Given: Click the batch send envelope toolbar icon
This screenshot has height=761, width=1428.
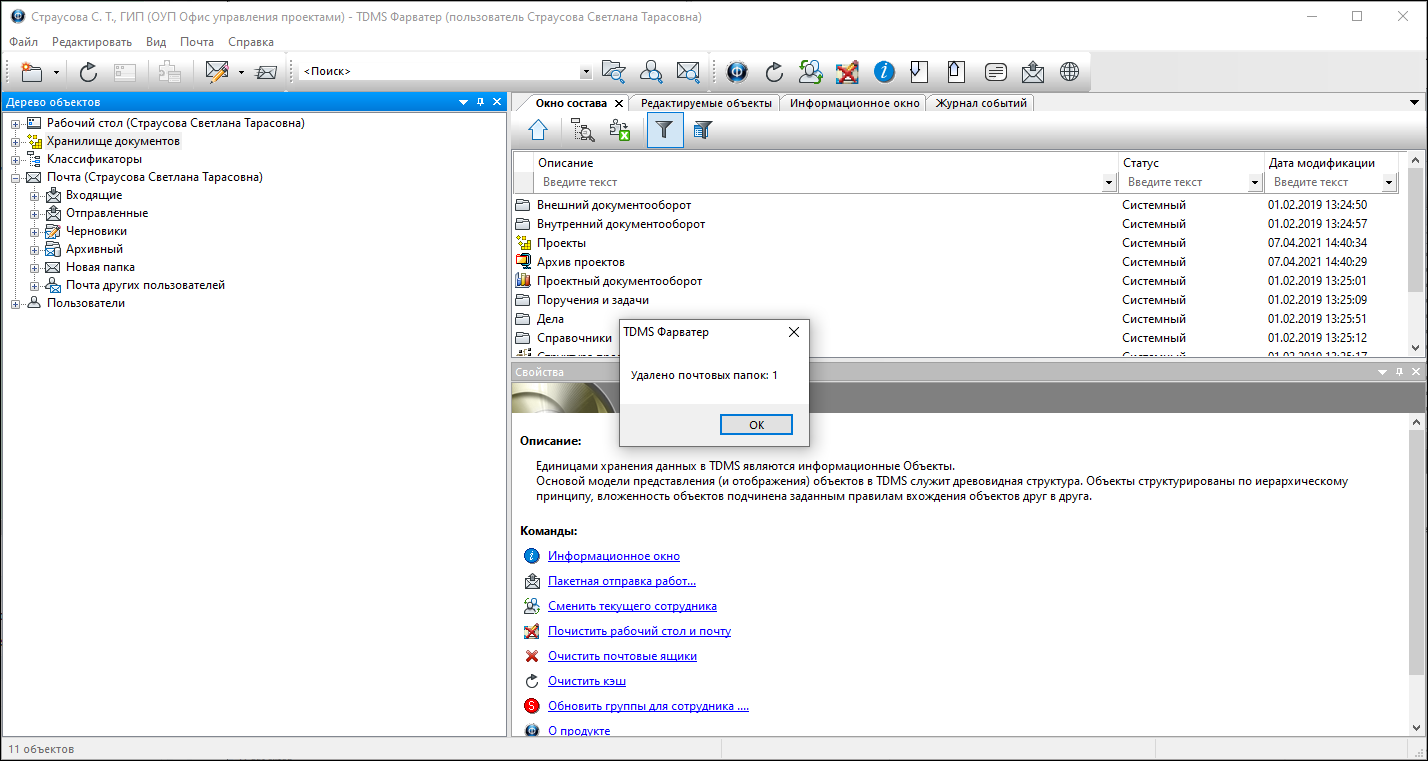Looking at the screenshot, I should pos(1033,71).
